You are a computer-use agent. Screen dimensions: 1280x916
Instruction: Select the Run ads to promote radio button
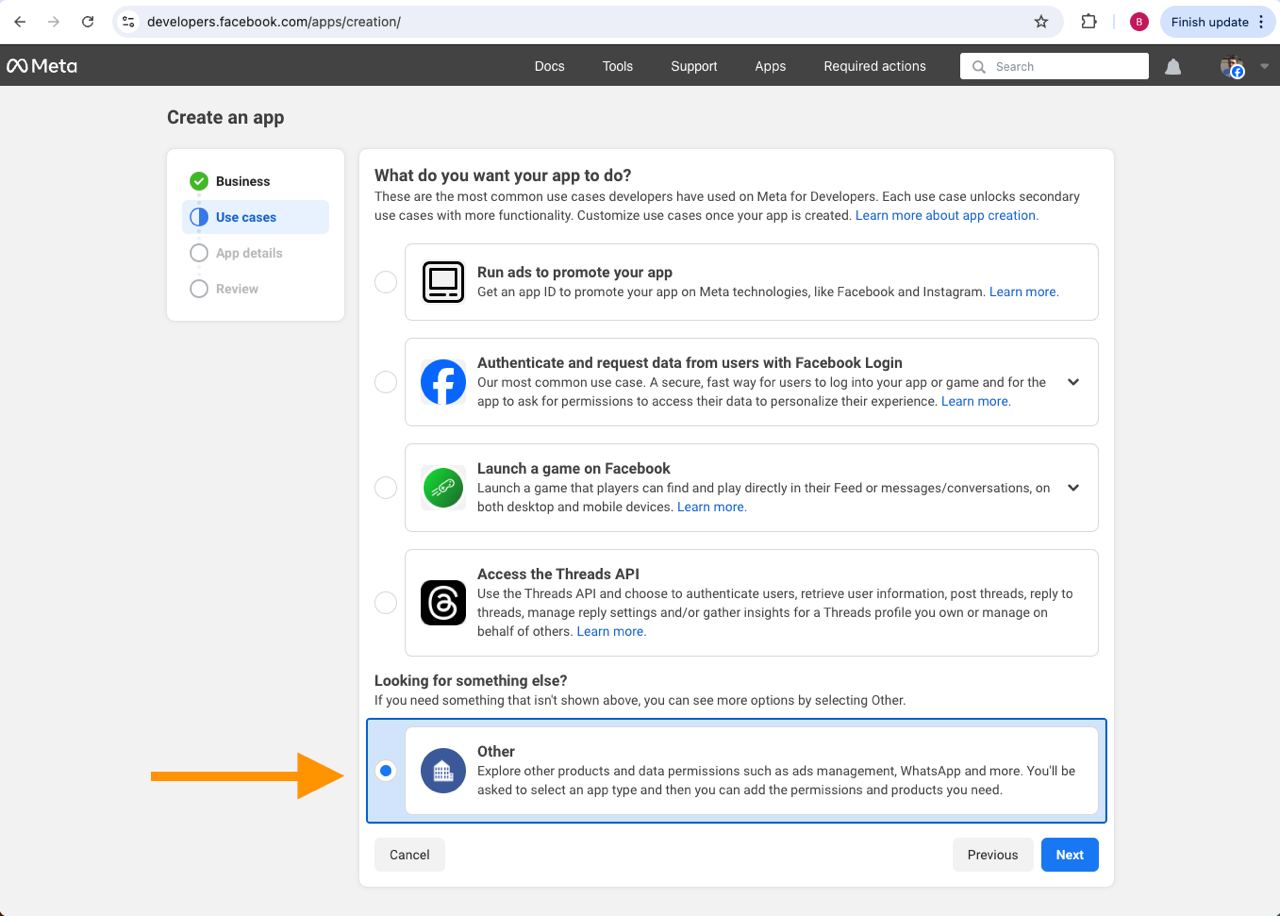(385, 282)
